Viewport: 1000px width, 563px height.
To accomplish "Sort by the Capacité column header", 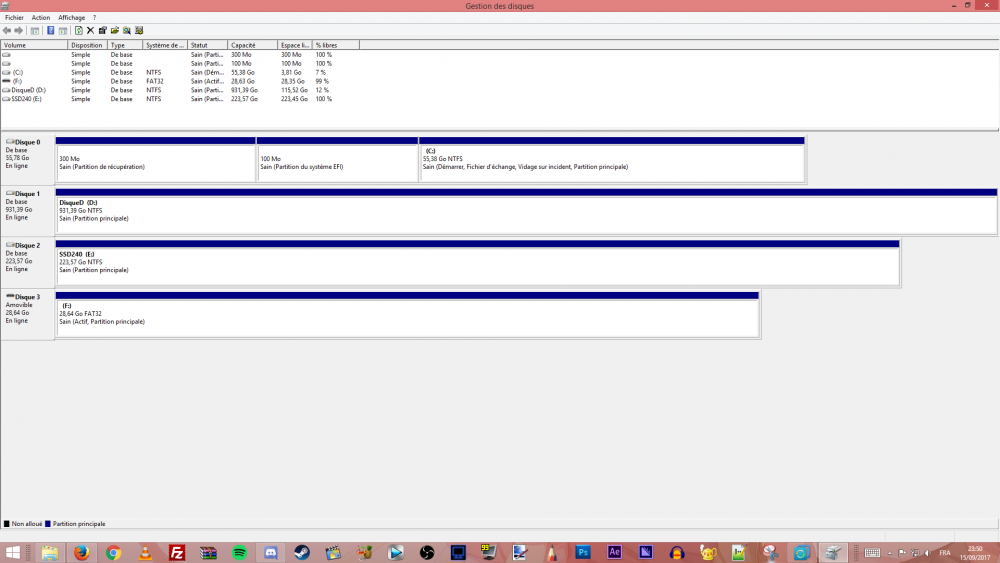I will click(x=253, y=45).
